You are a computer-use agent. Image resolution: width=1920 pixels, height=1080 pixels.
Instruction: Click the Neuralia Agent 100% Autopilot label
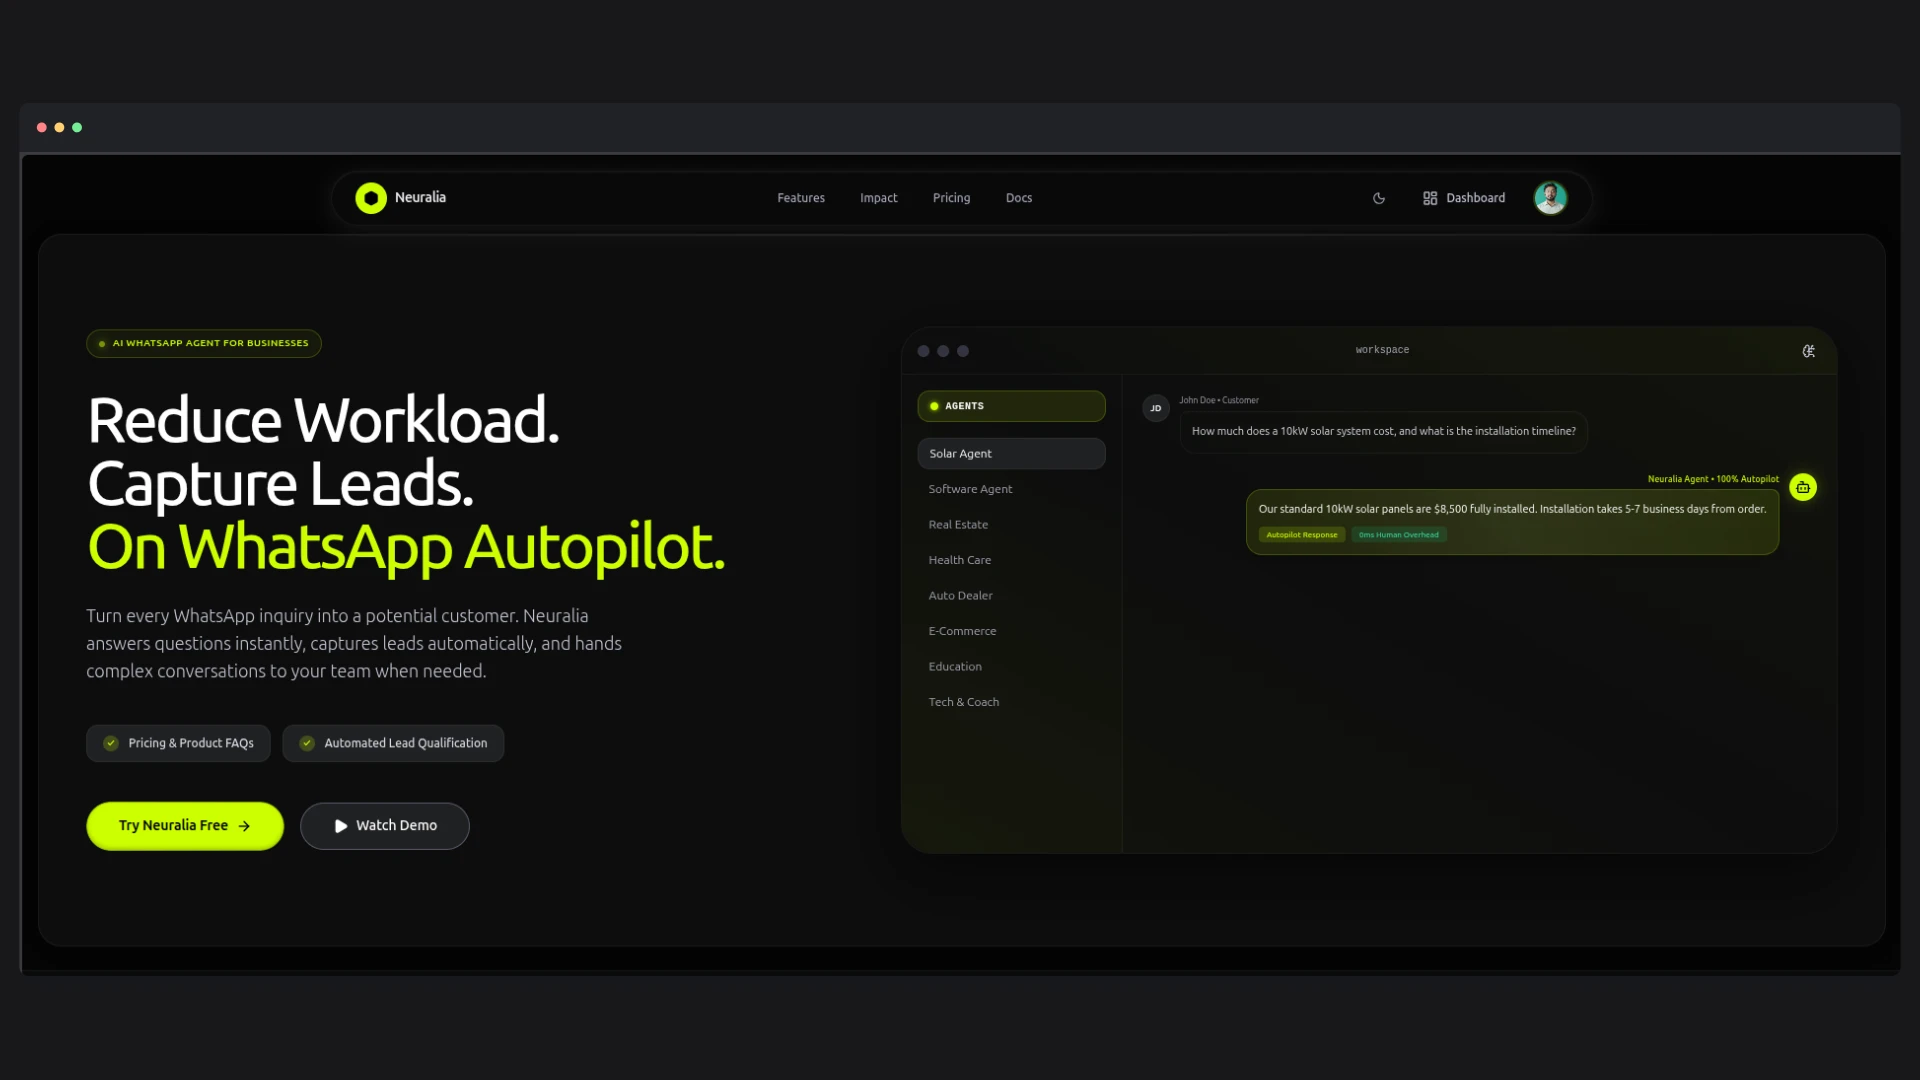1713,479
